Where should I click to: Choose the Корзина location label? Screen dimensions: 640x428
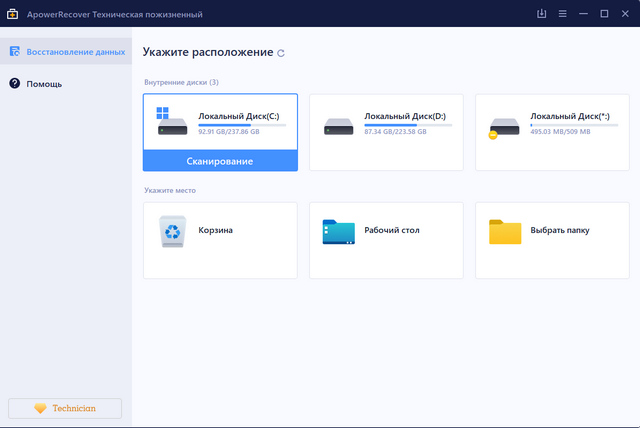(216, 230)
